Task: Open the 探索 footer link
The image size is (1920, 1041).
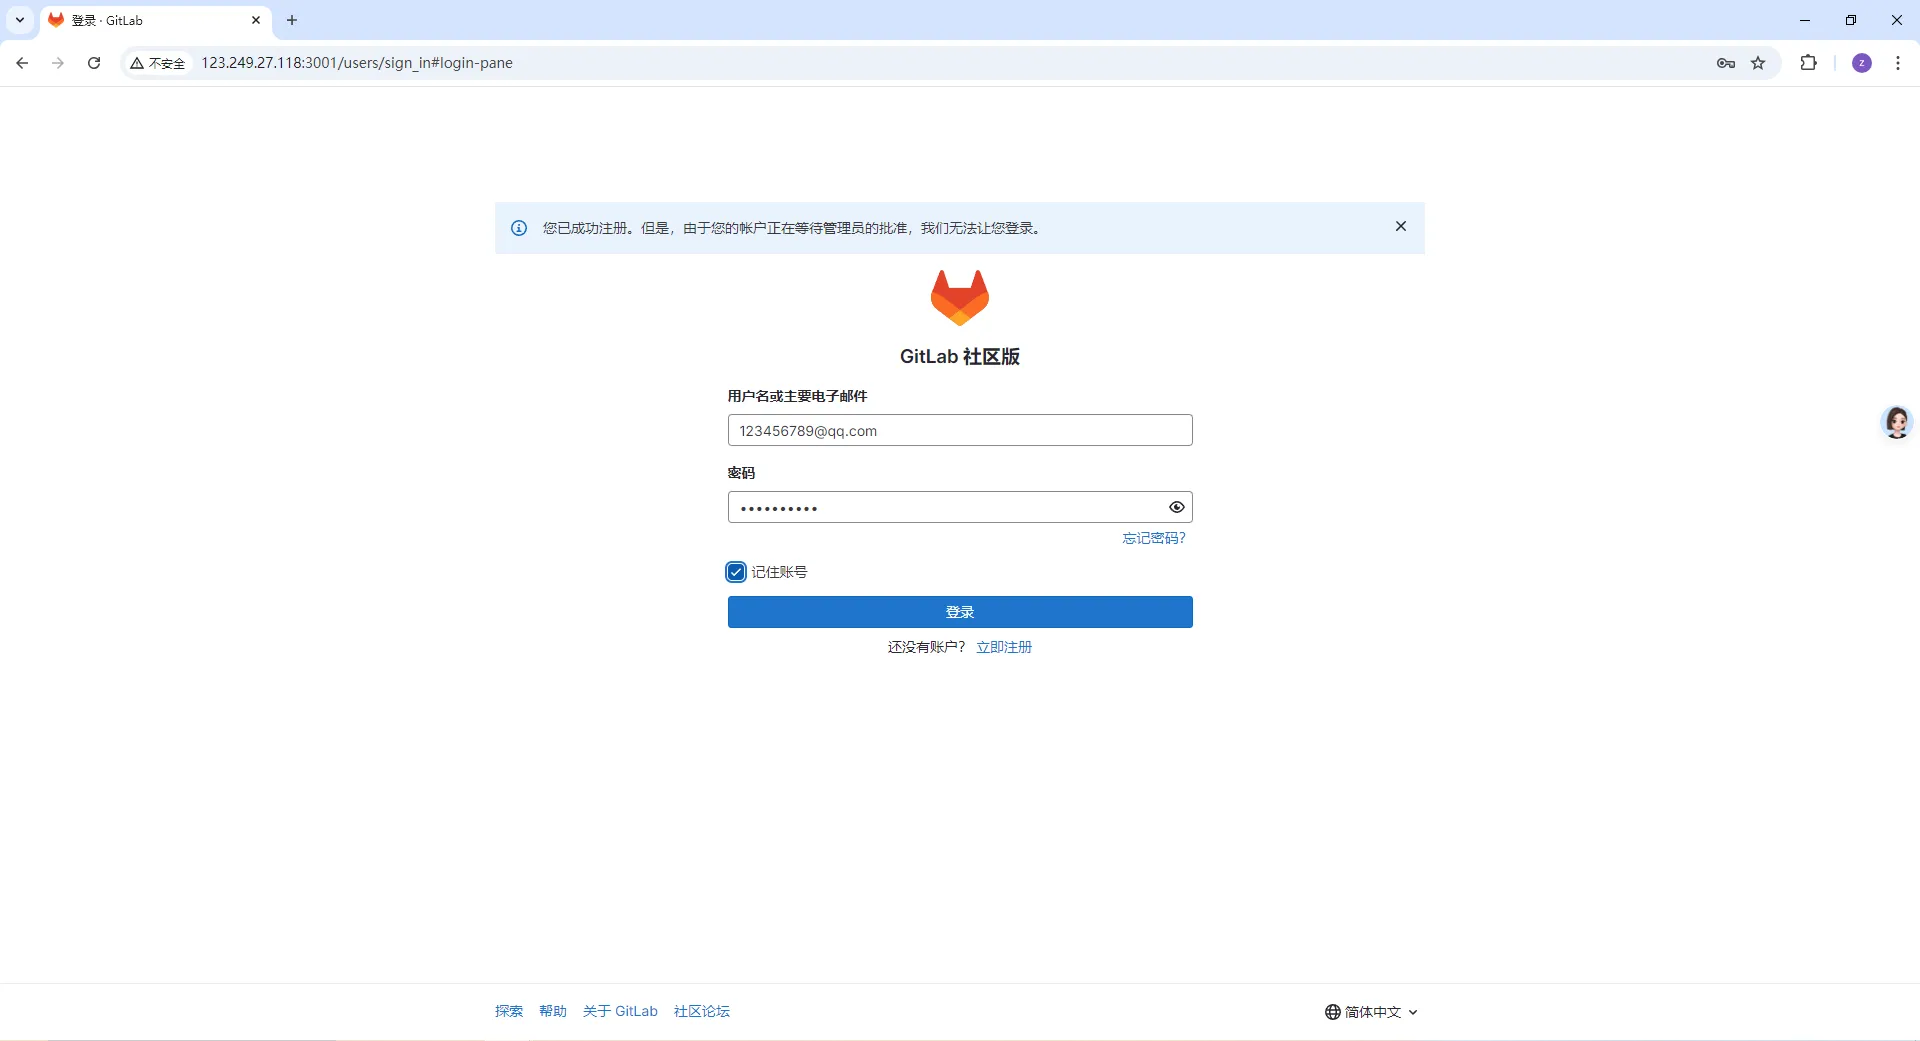Action: pos(509,1011)
